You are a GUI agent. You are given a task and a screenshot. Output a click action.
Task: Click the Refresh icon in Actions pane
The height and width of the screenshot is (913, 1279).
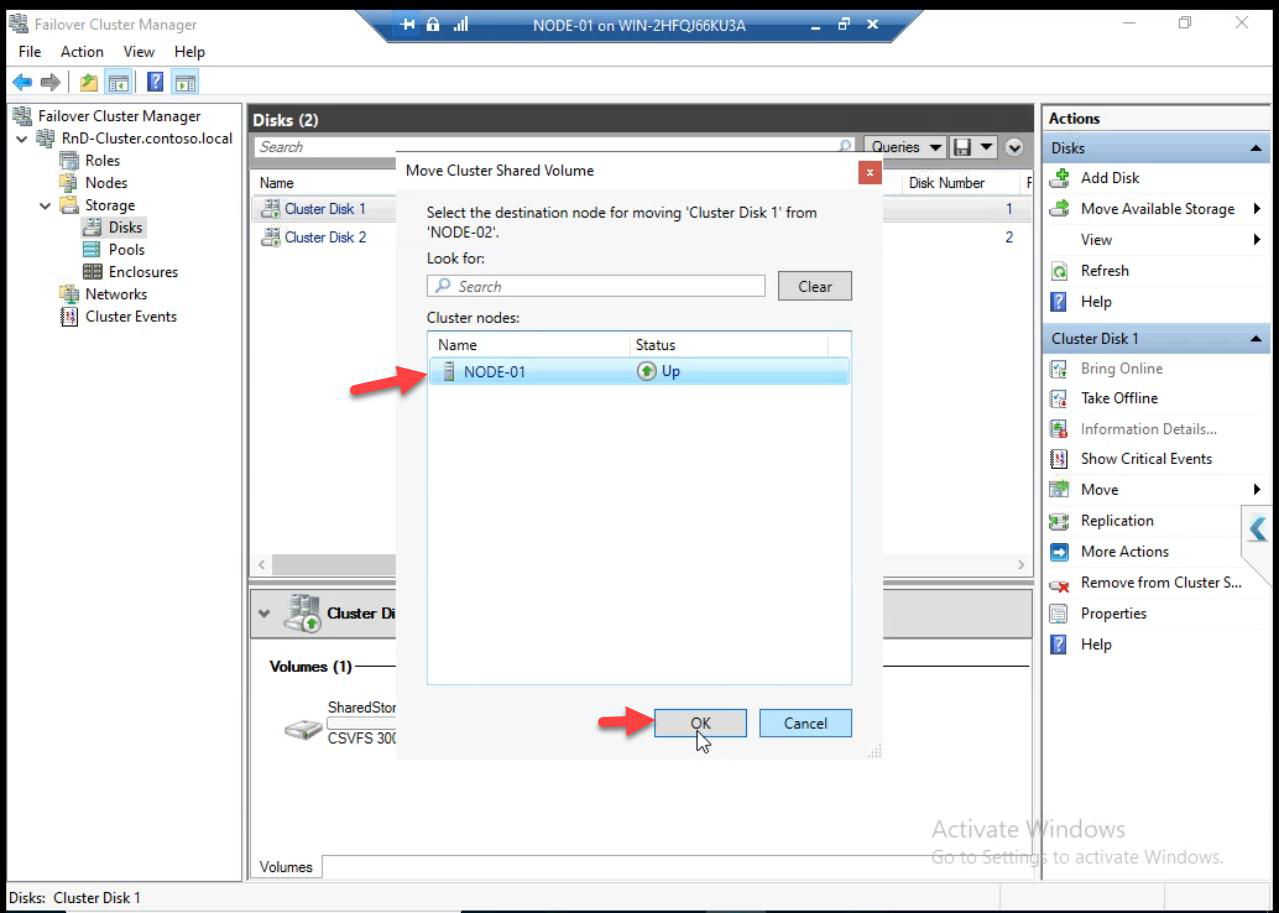pyautogui.click(x=1060, y=271)
